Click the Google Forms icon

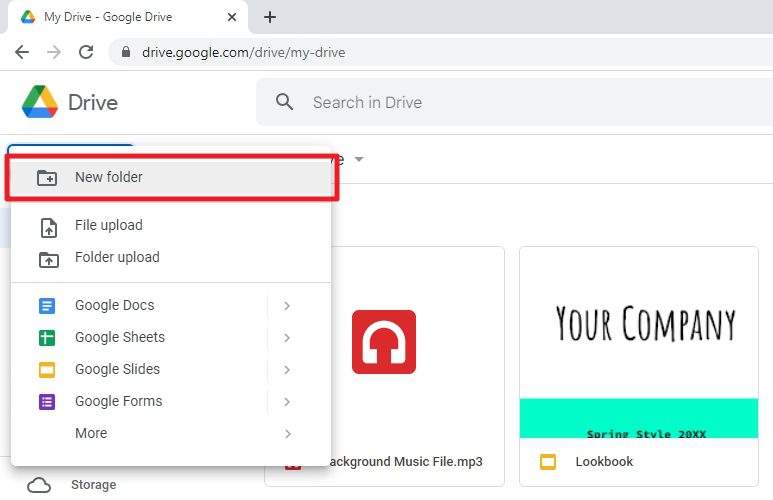(x=47, y=402)
